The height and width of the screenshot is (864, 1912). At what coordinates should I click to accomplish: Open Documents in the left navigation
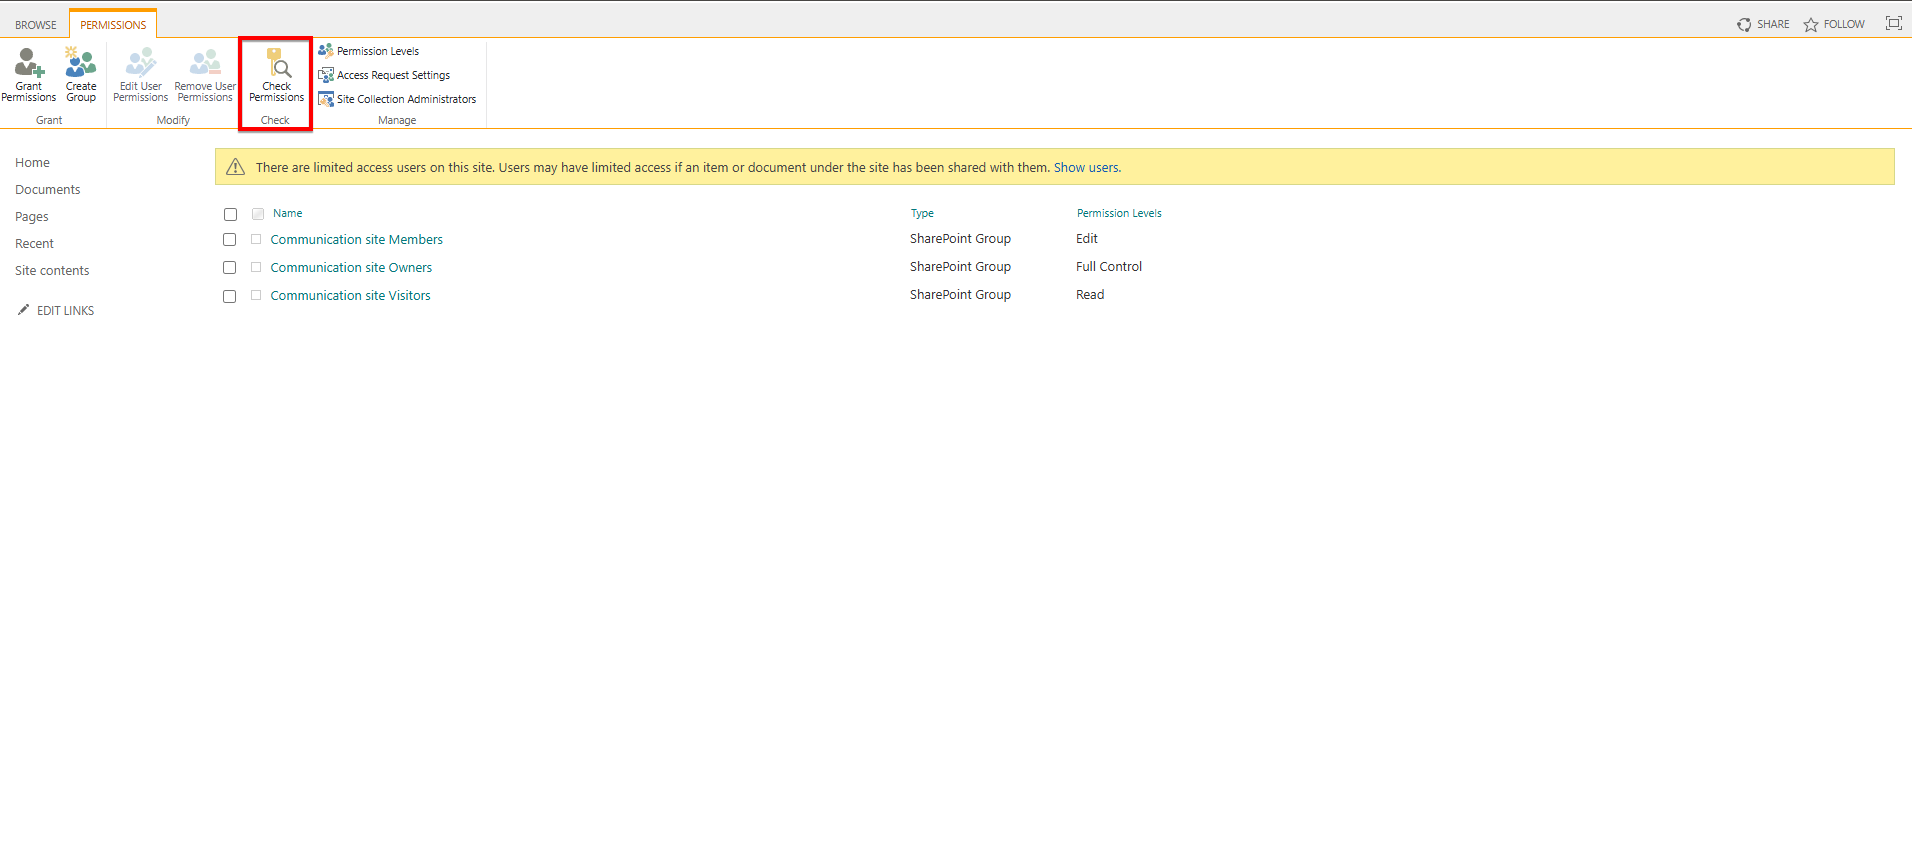click(48, 190)
